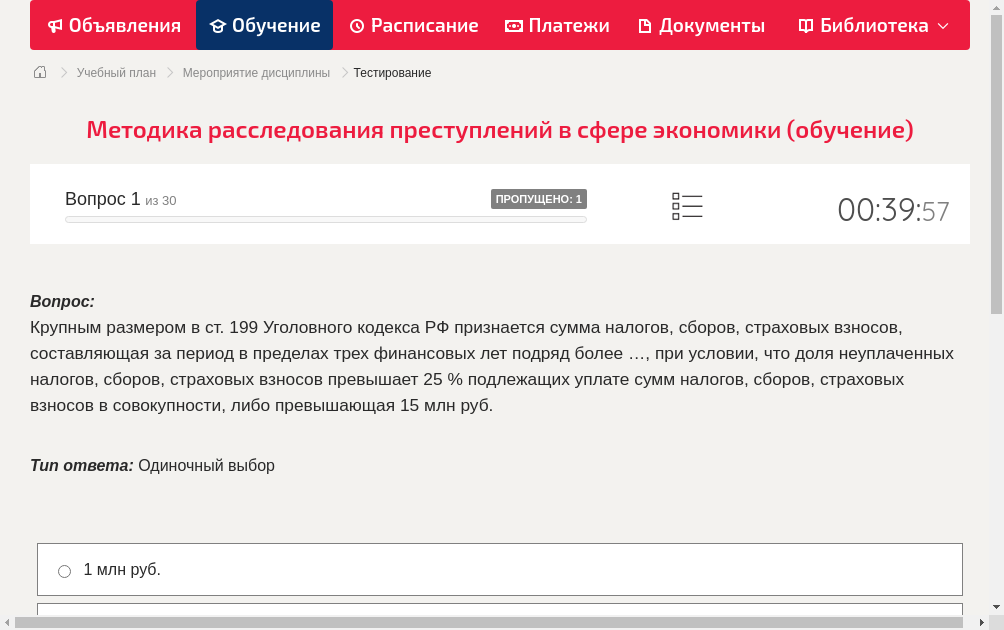1004x630 pixels.
Task: Click the clock icon next to Расписание
Action: [355, 25]
